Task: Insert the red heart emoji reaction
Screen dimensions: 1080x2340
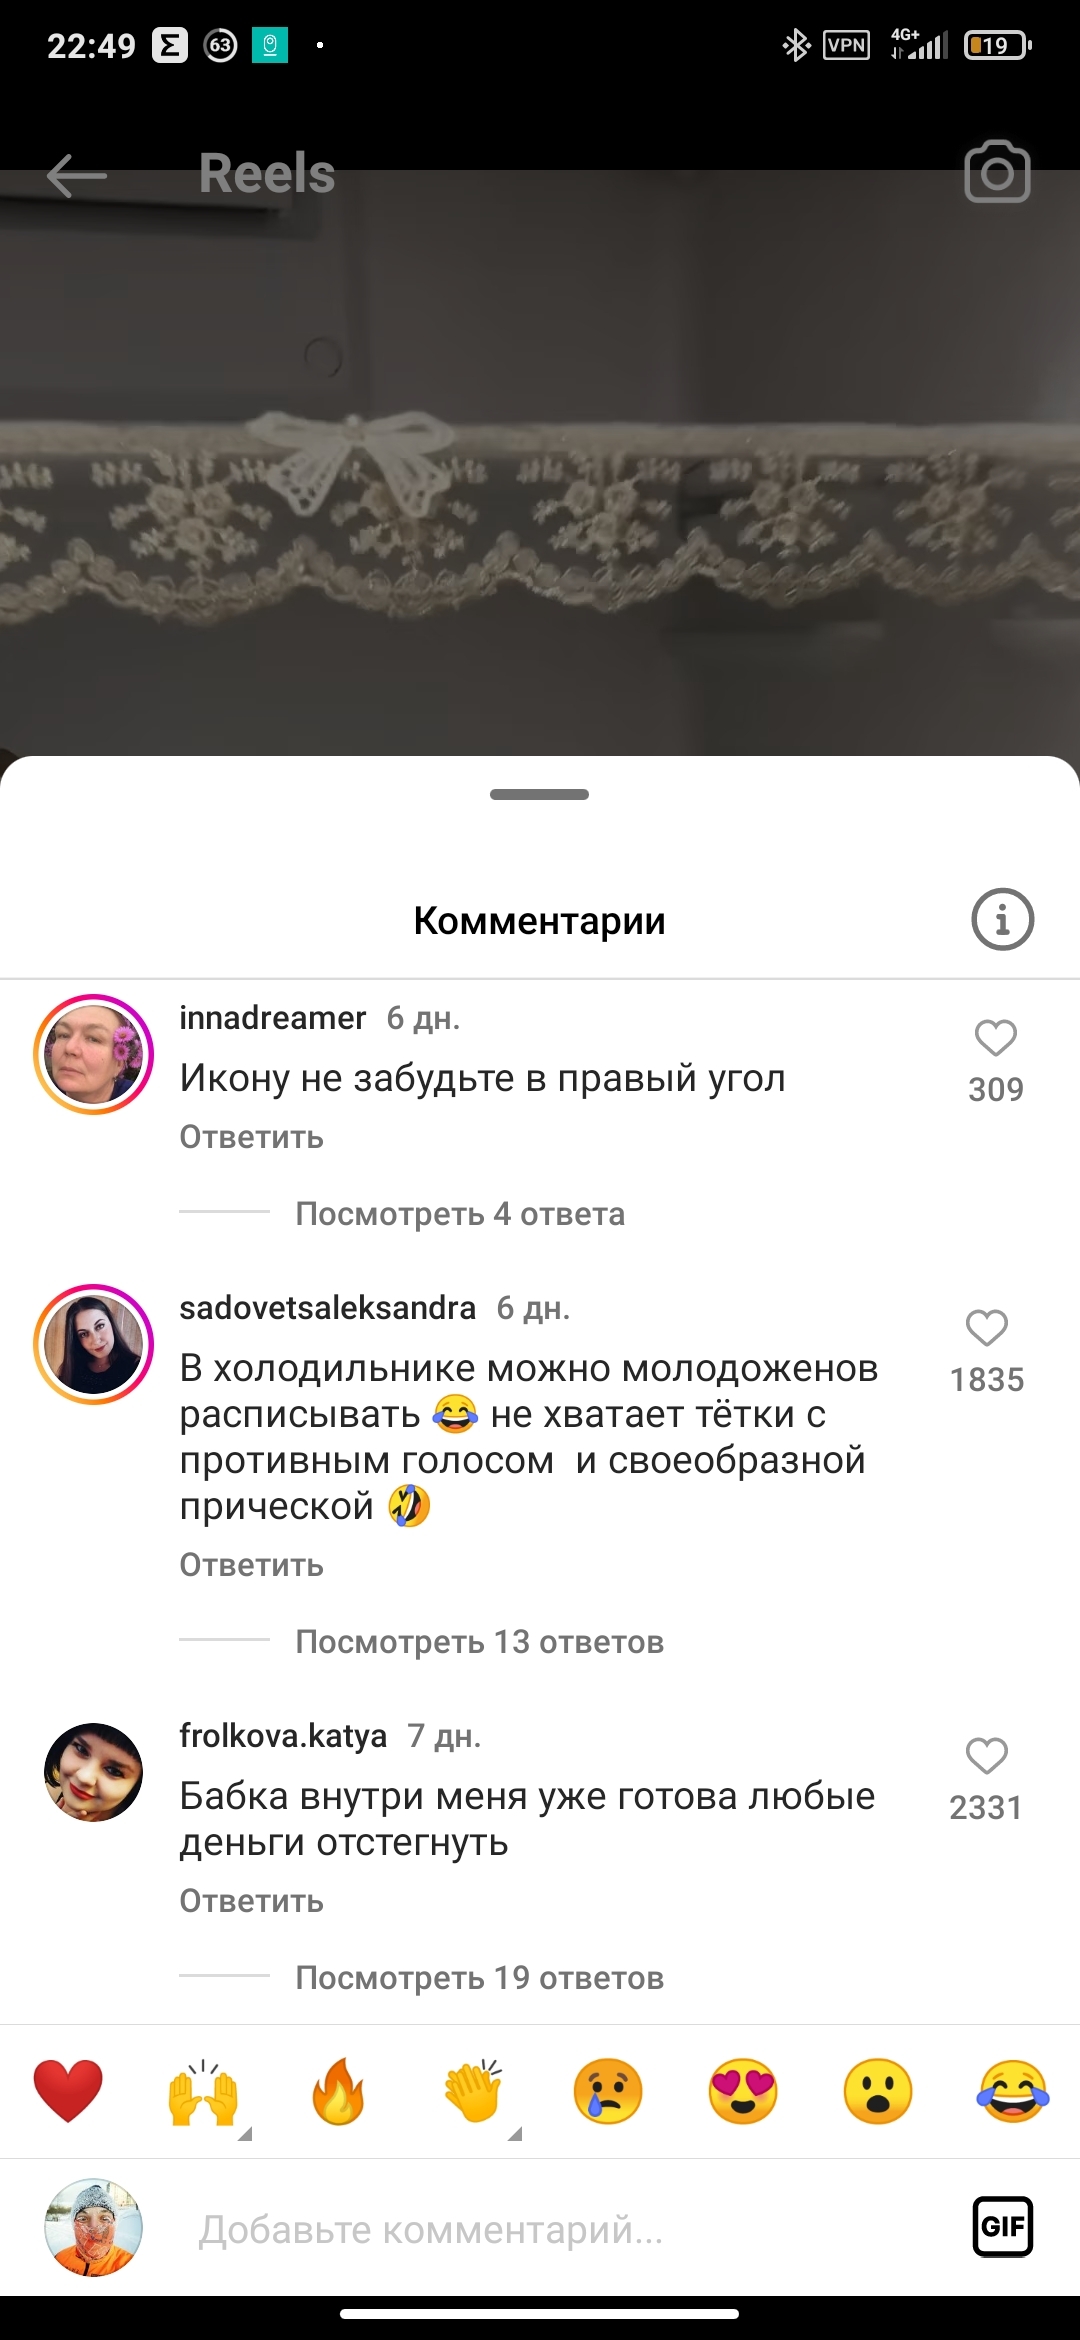Action: pyautogui.click(x=68, y=2091)
